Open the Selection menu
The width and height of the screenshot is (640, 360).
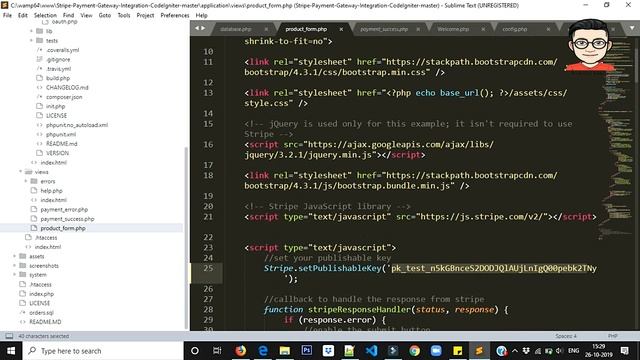pos(45,15)
